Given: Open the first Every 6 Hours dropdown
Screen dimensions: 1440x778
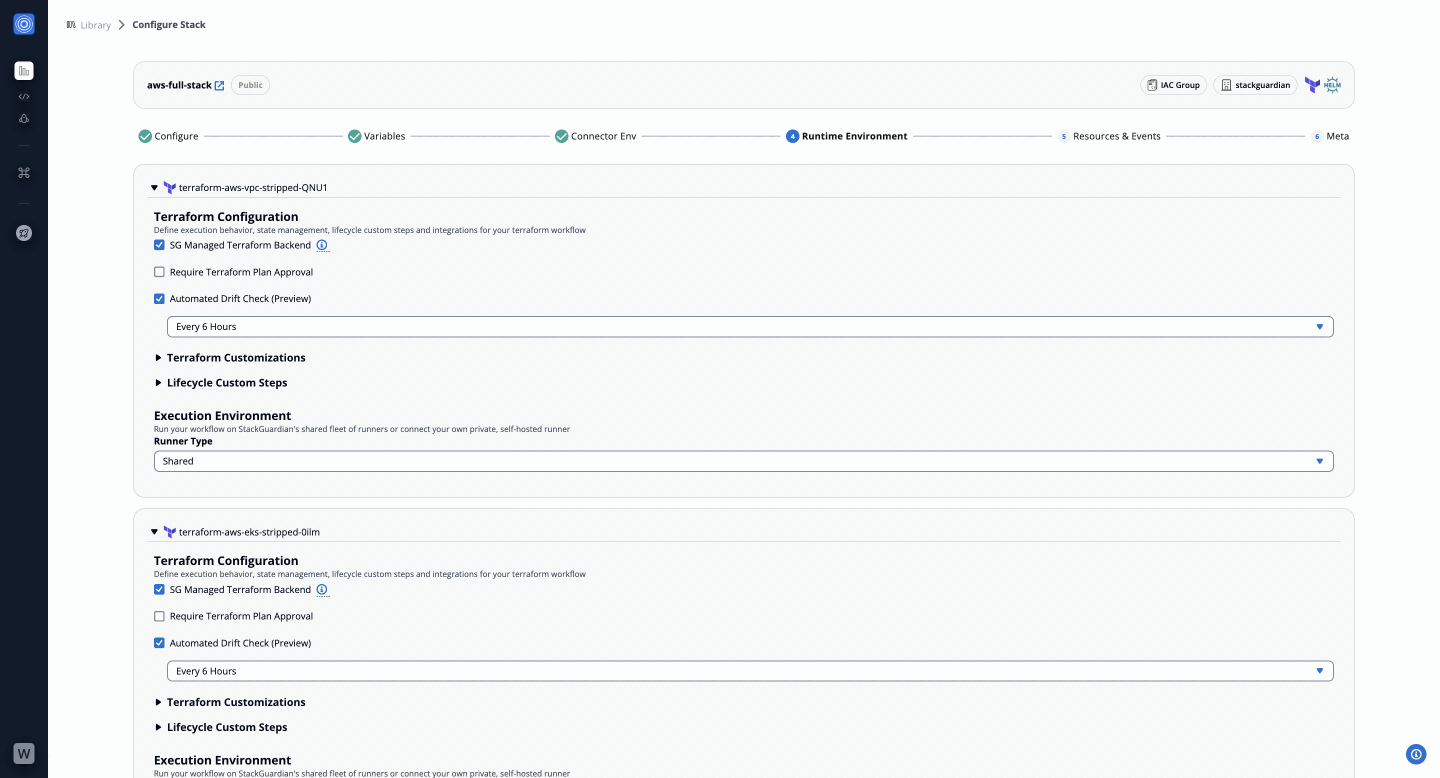Looking at the screenshot, I should pyautogui.click(x=749, y=327).
